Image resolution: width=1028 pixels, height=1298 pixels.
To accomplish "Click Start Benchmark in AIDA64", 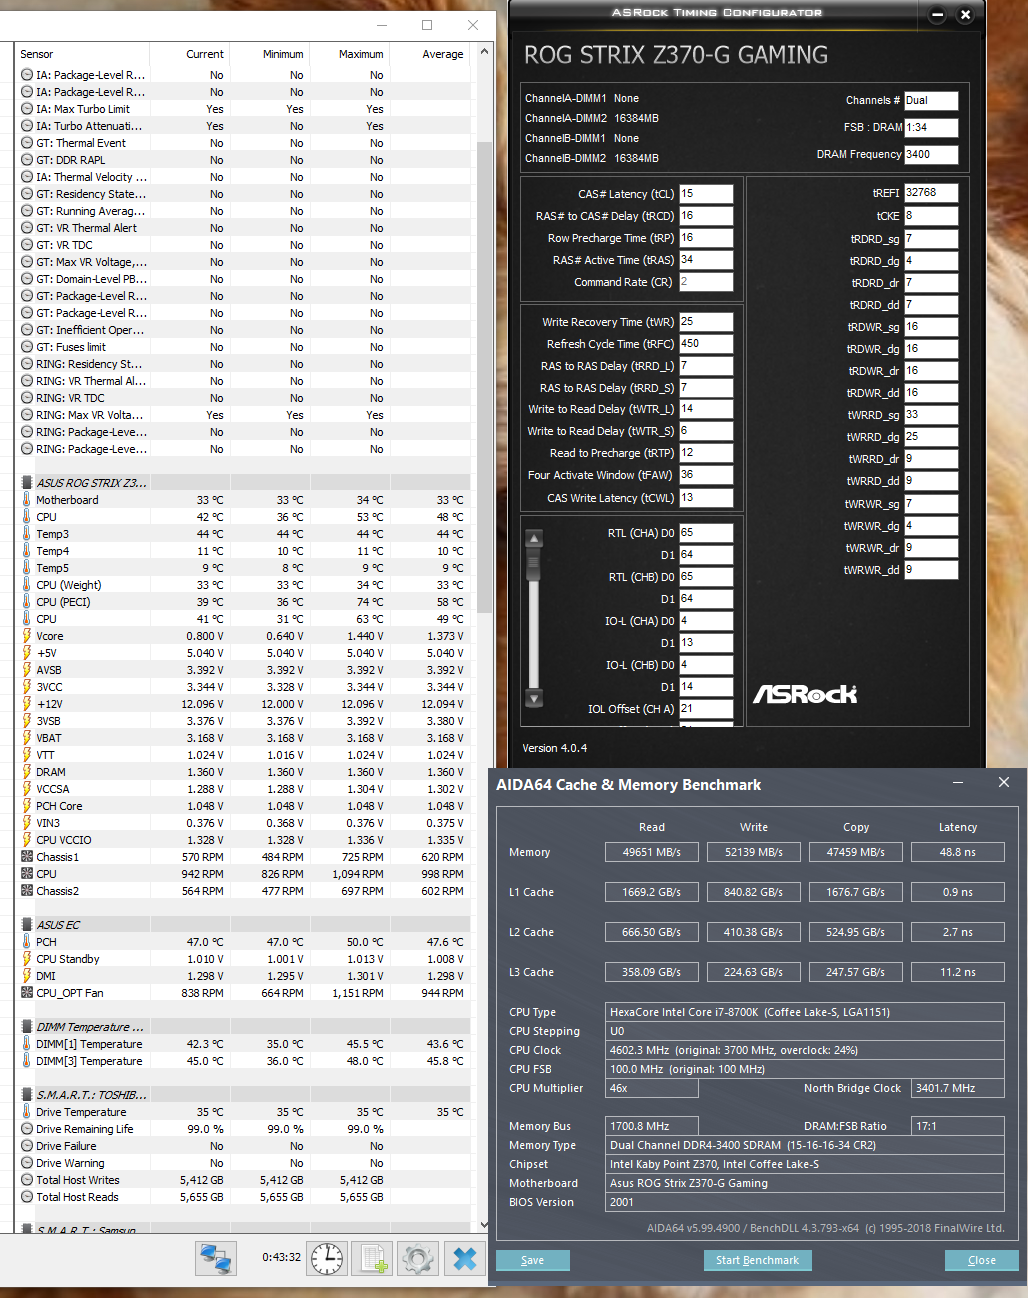I will [757, 1260].
